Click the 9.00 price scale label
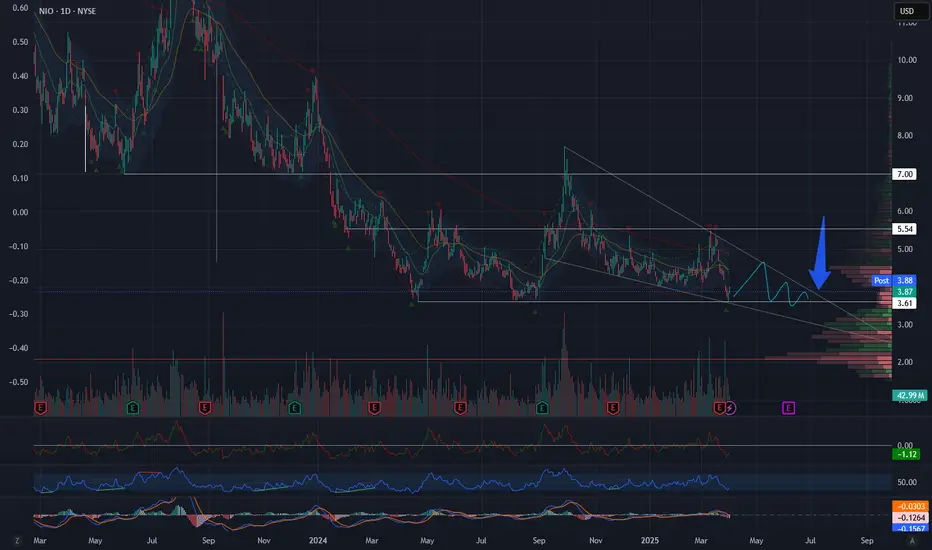 pyautogui.click(x=905, y=98)
